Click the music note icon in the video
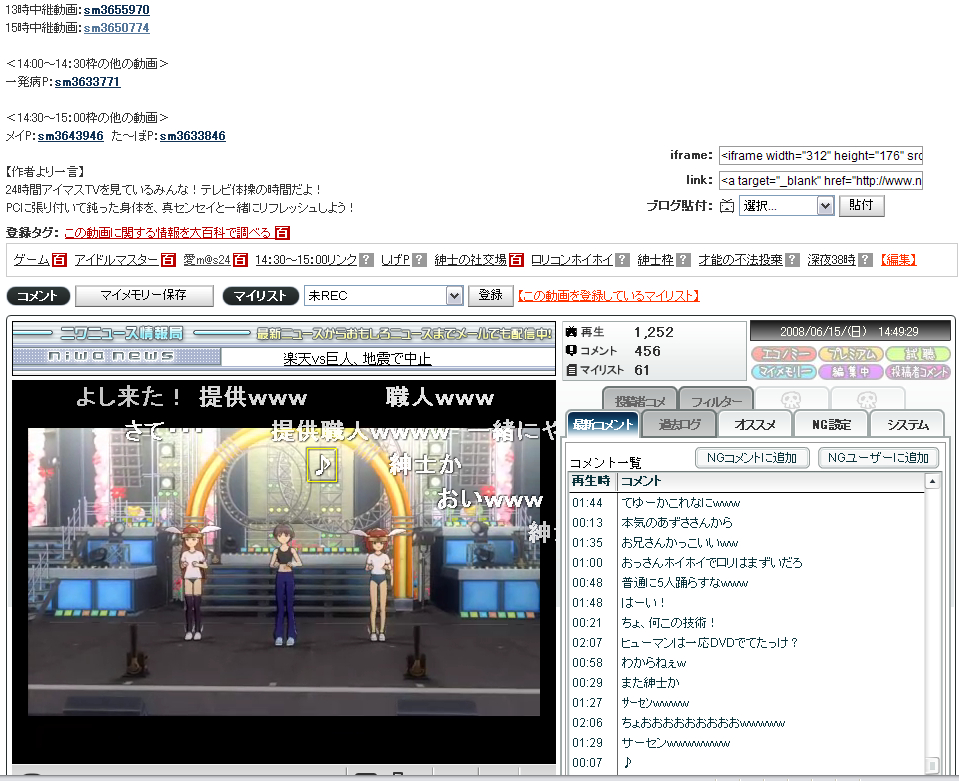This screenshot has width=959, height=781. click(322, 464)
